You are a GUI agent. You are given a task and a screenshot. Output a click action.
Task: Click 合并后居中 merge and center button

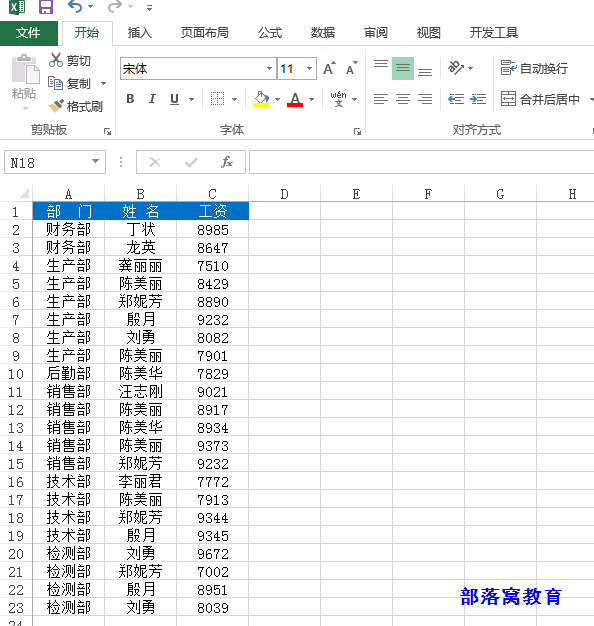pos(540,99)
